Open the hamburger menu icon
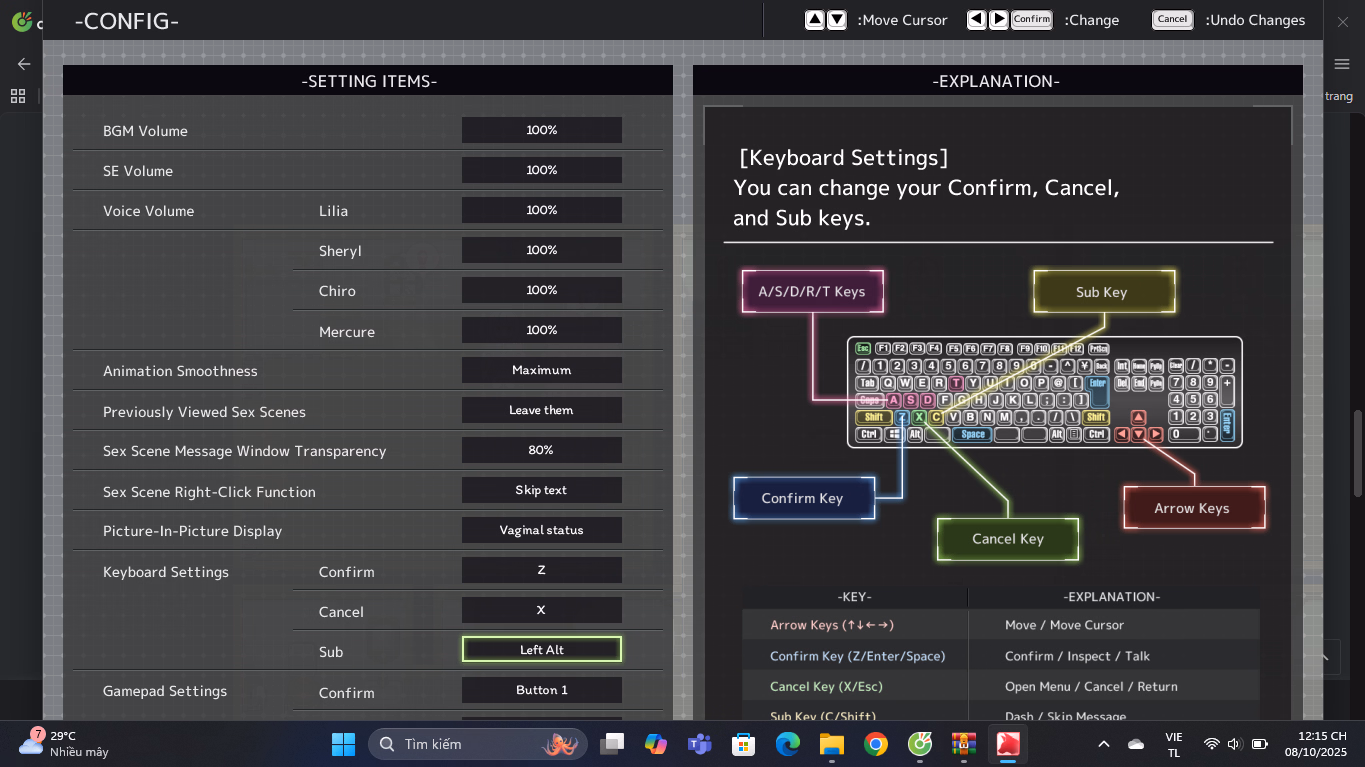This screenshot has height=767, width=1365. [1342, 64]
